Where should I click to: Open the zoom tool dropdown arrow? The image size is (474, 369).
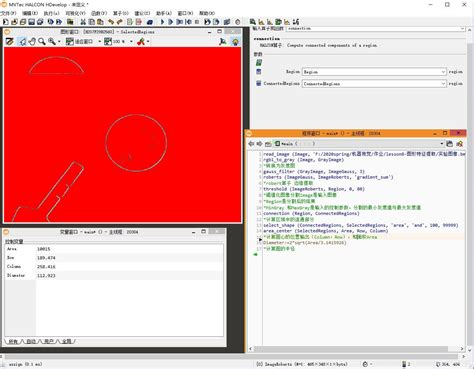59,42
